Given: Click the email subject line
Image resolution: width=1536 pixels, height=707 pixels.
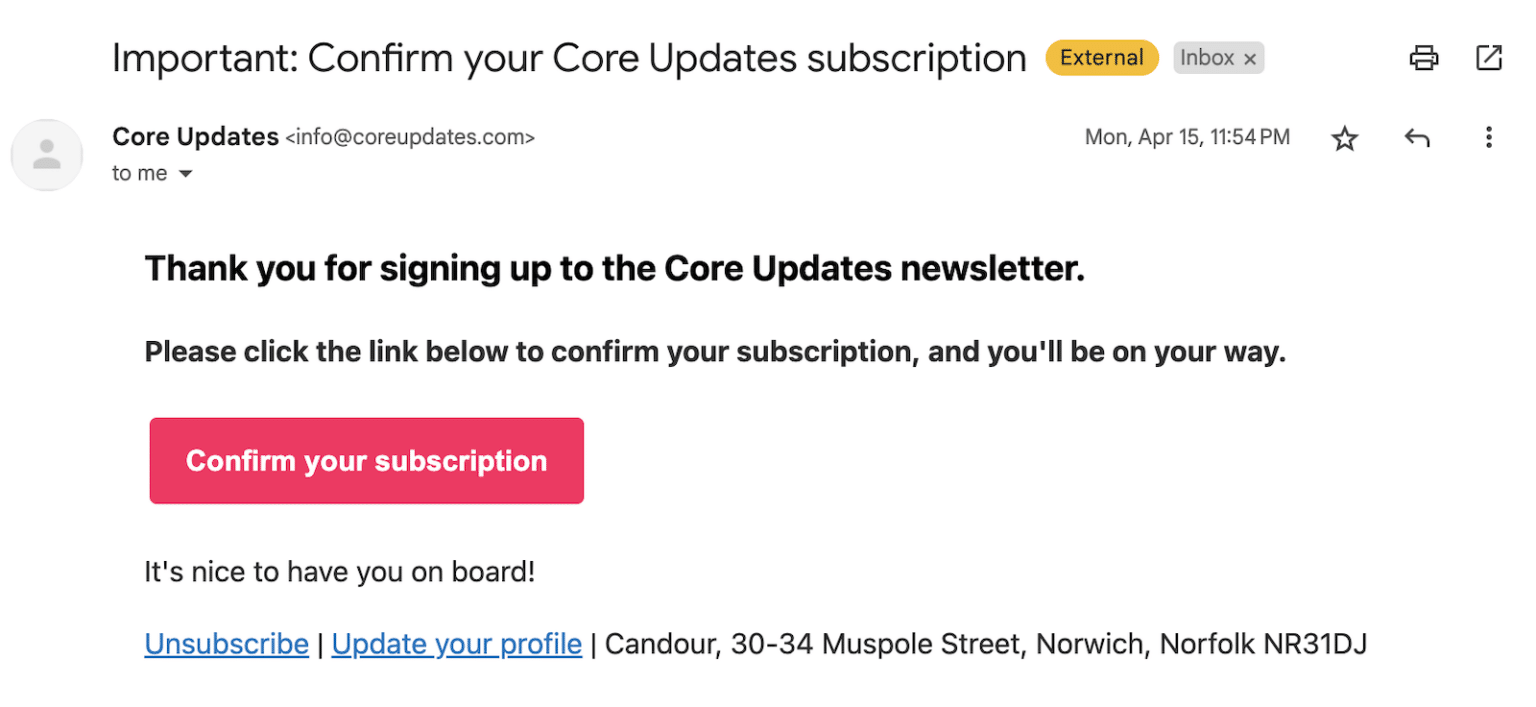Looking at the screenshot, I should tap(568, 58).
